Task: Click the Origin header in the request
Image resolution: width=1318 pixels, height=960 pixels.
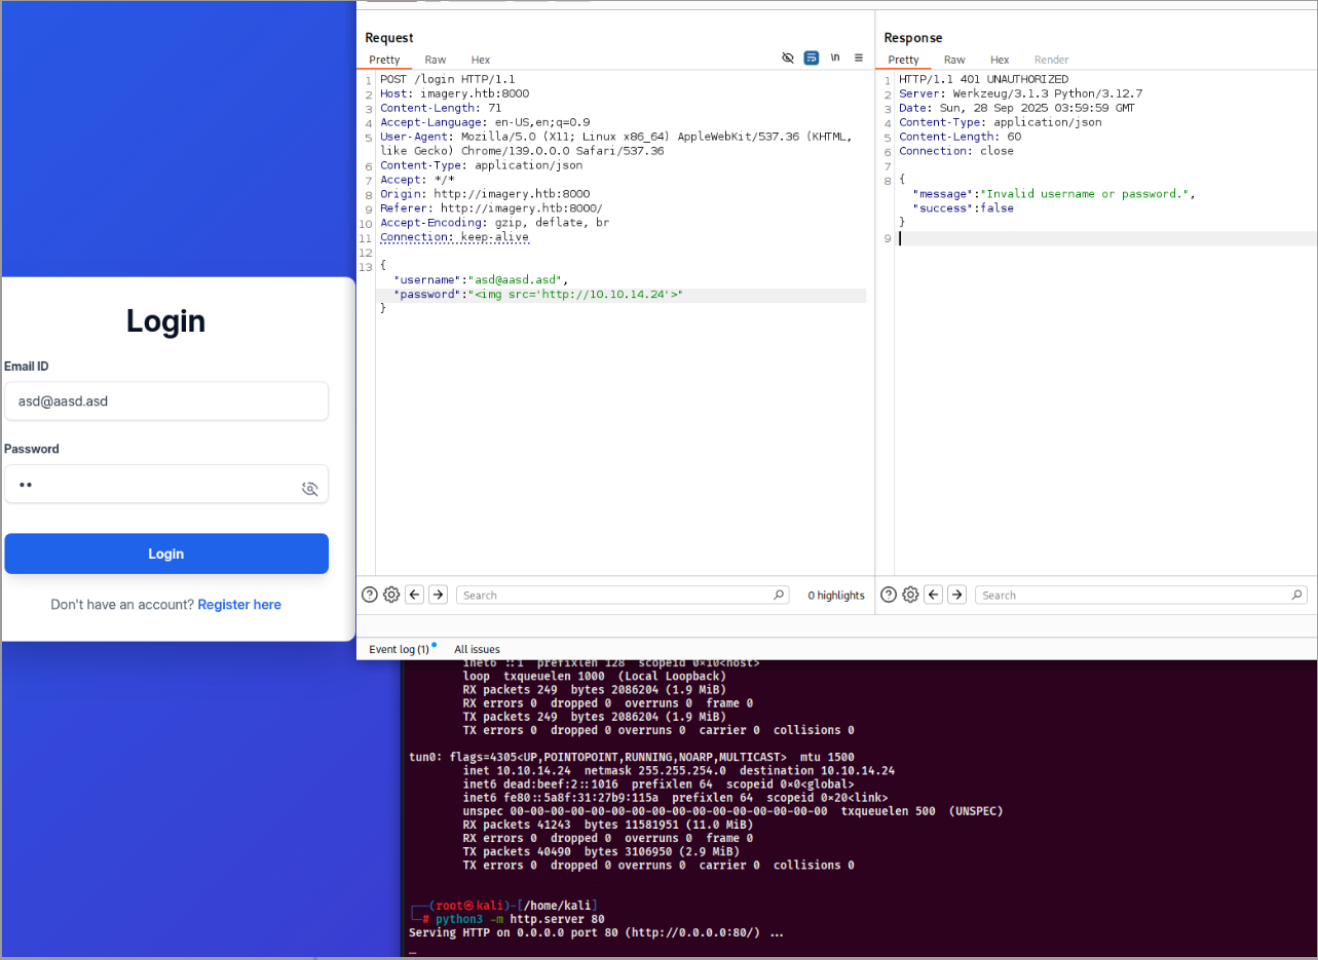Action: (x=485, y=194)
